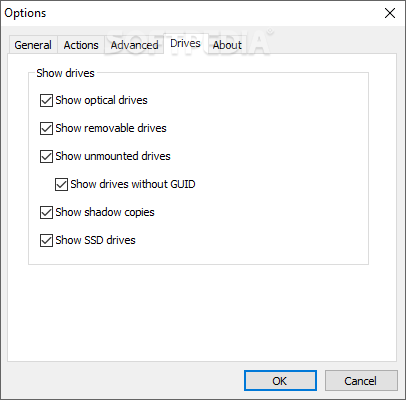Switch to the General tab

pyautogui.click(x=33, y=45)
